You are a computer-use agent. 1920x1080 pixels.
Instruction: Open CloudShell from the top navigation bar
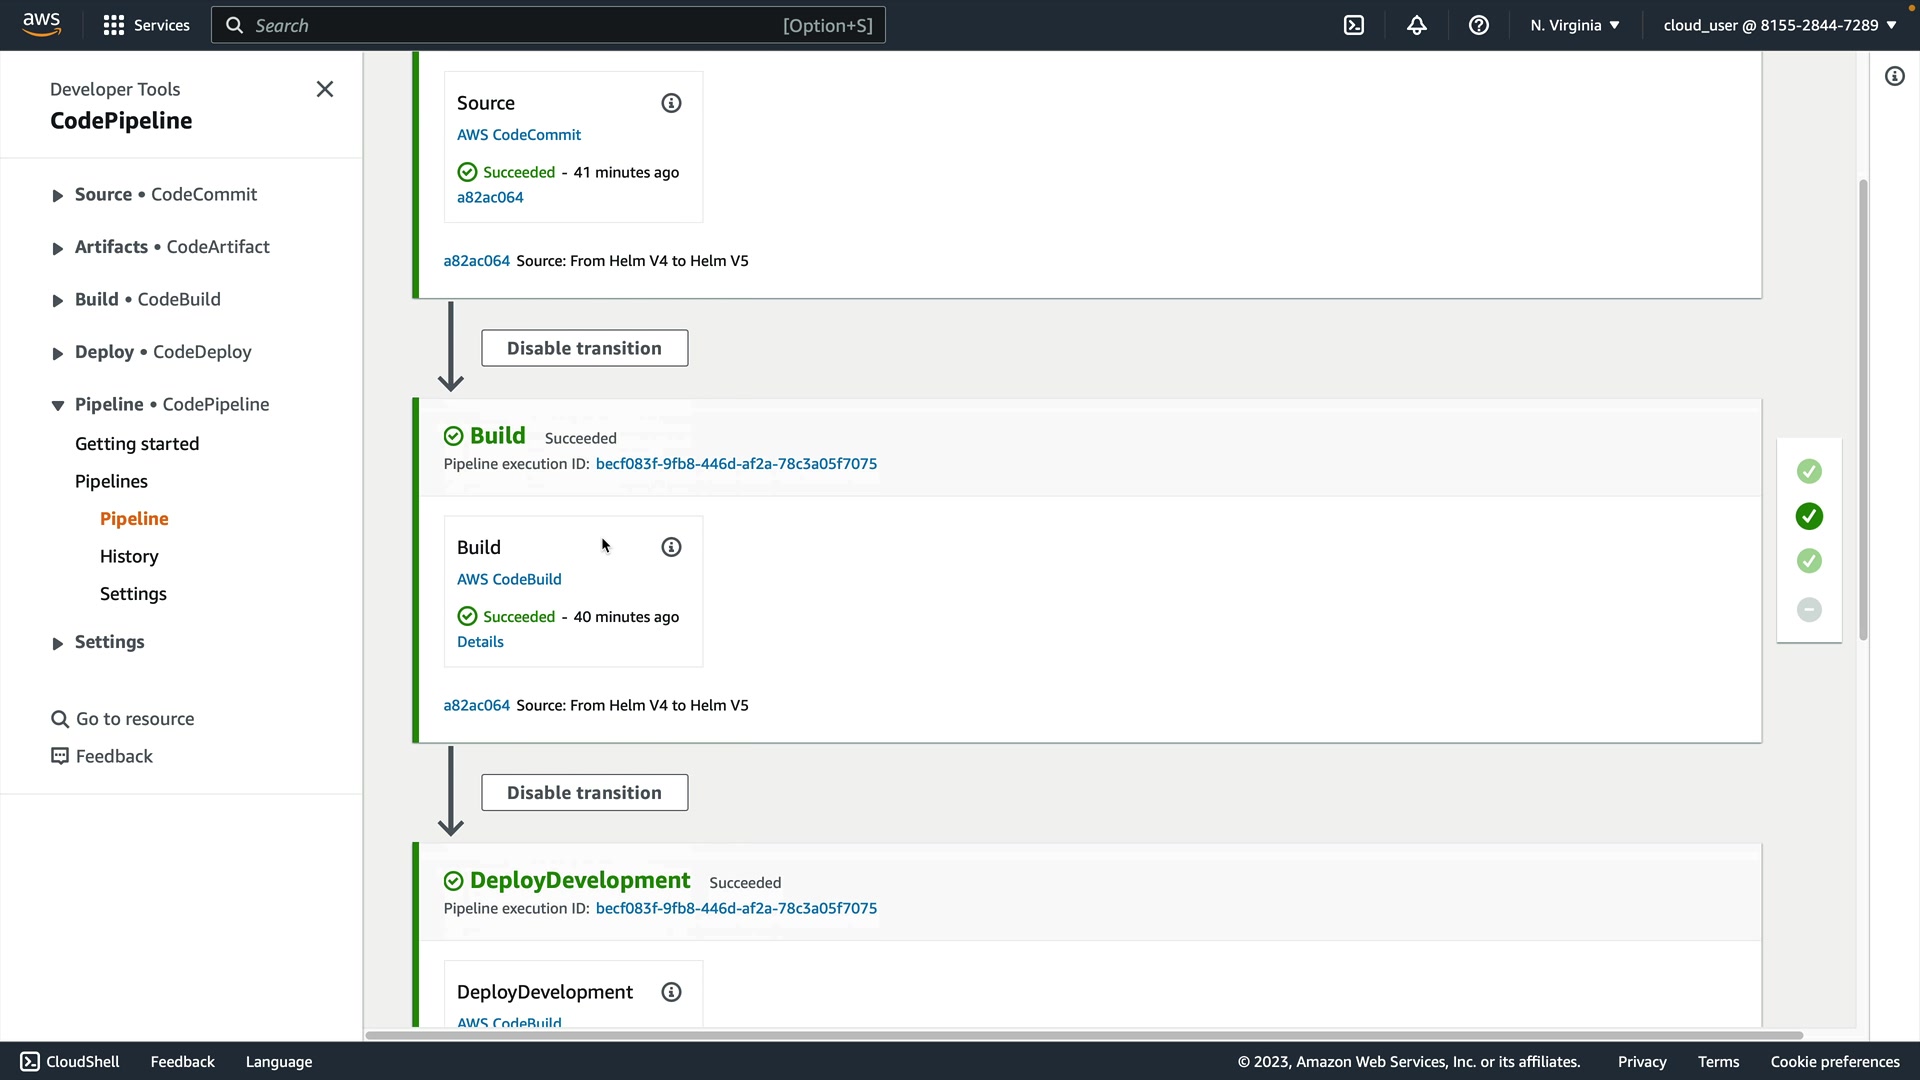pos(1354,25)
